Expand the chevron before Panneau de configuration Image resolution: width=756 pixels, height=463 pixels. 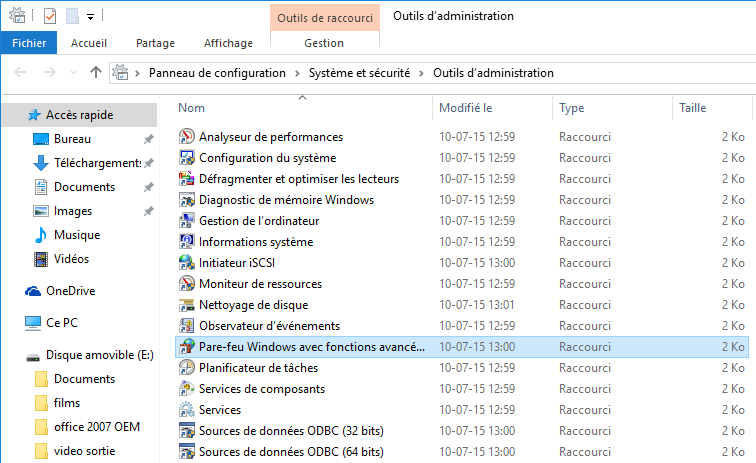click(137, 73)
